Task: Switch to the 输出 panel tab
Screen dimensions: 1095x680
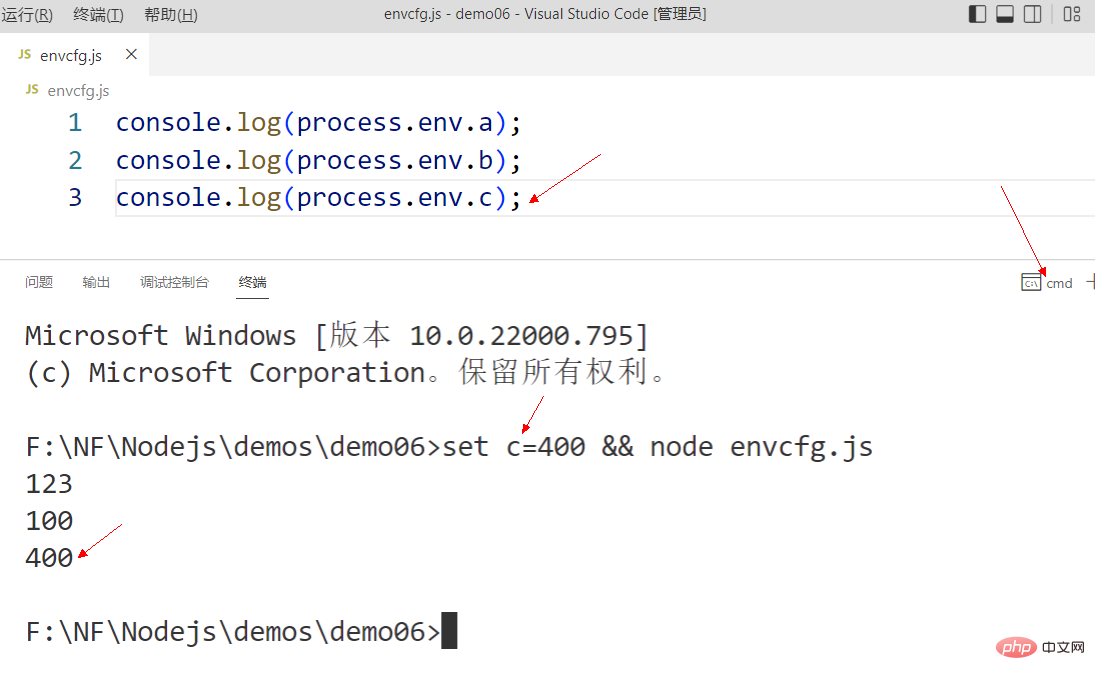Action: 96,282
